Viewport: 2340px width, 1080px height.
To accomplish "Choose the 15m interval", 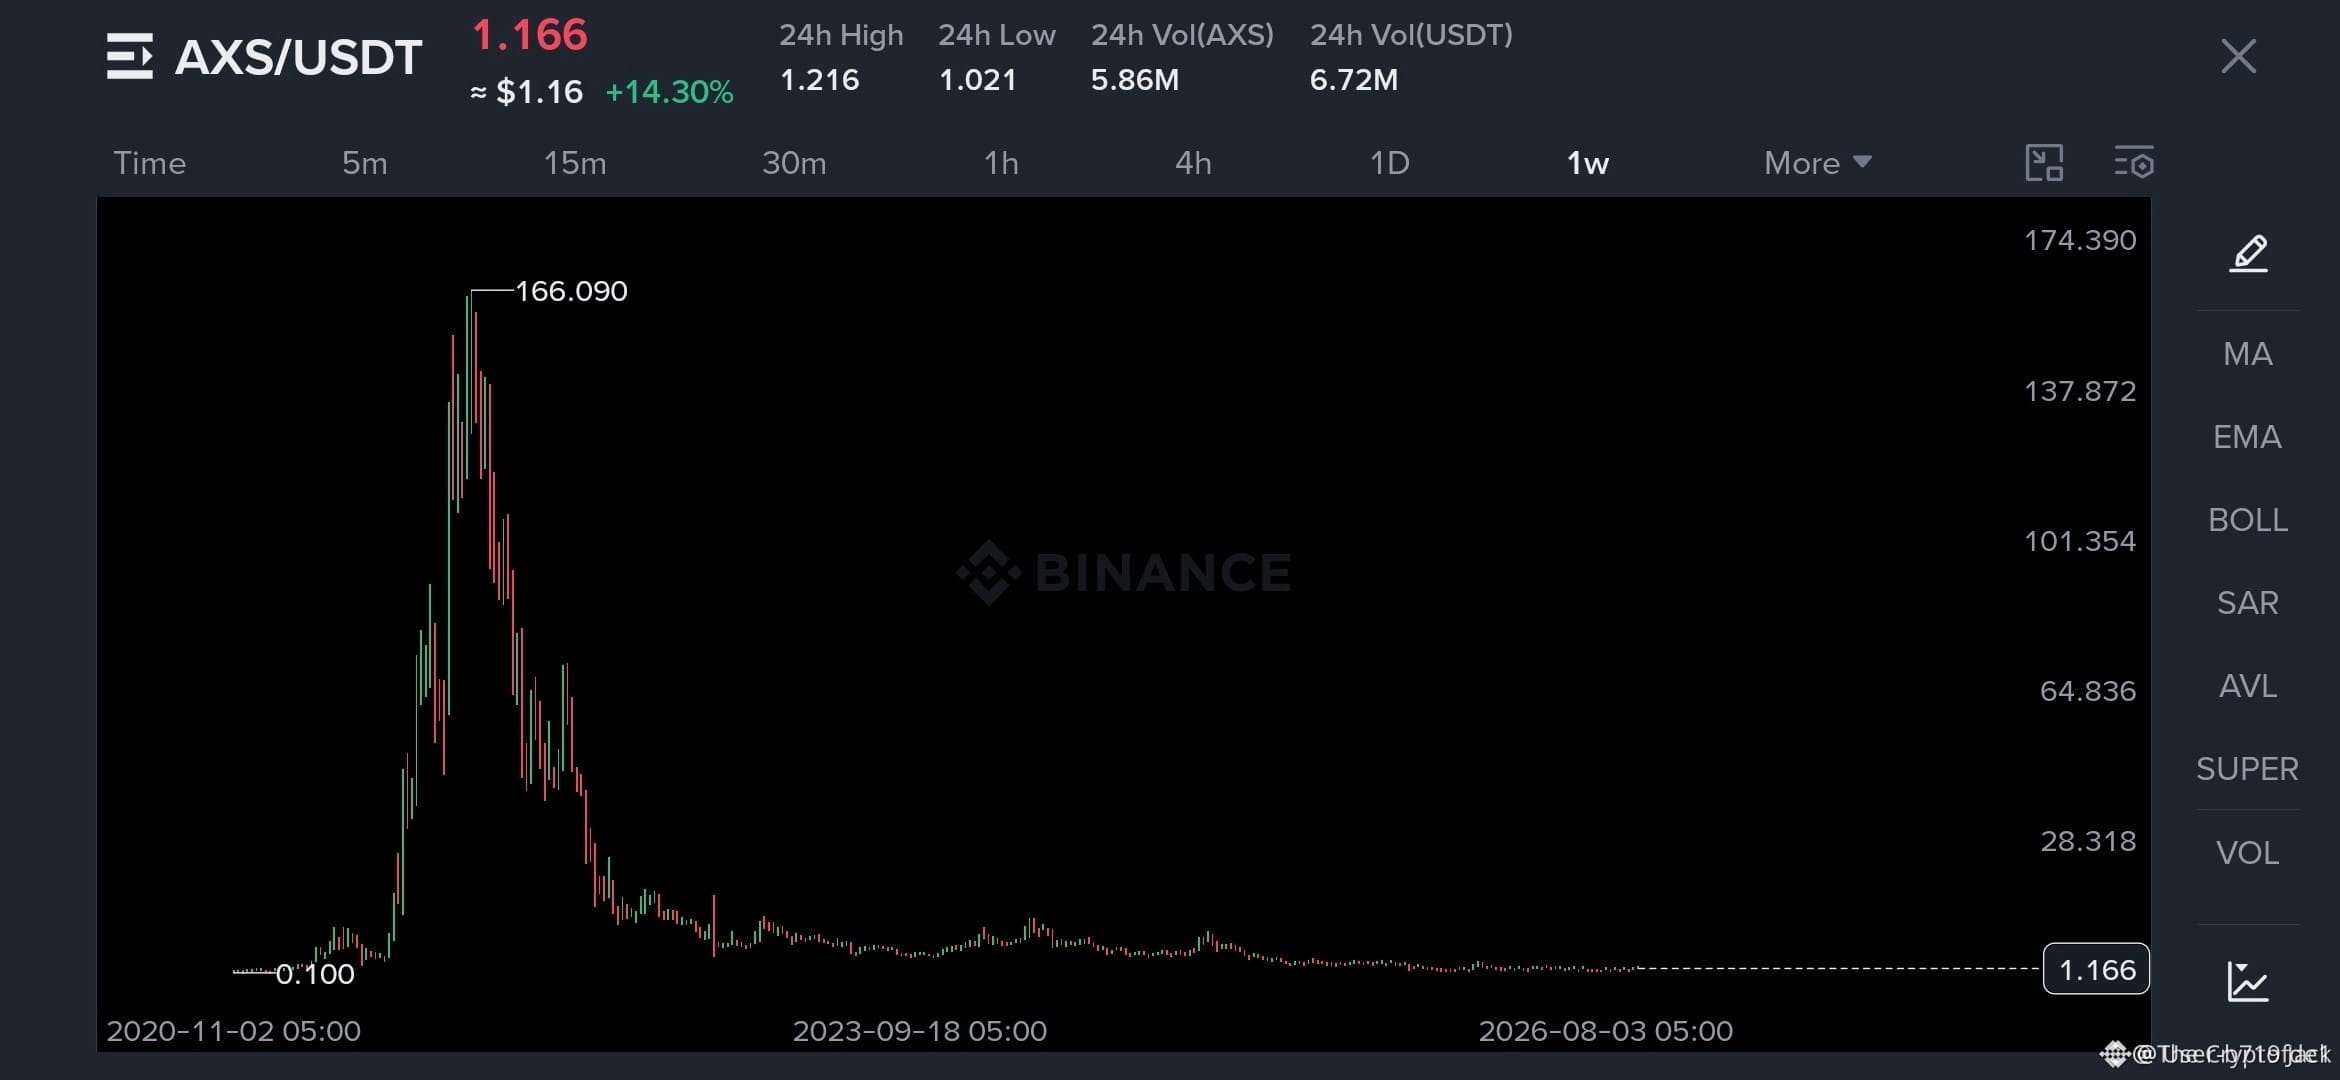I will coord(575,163).
